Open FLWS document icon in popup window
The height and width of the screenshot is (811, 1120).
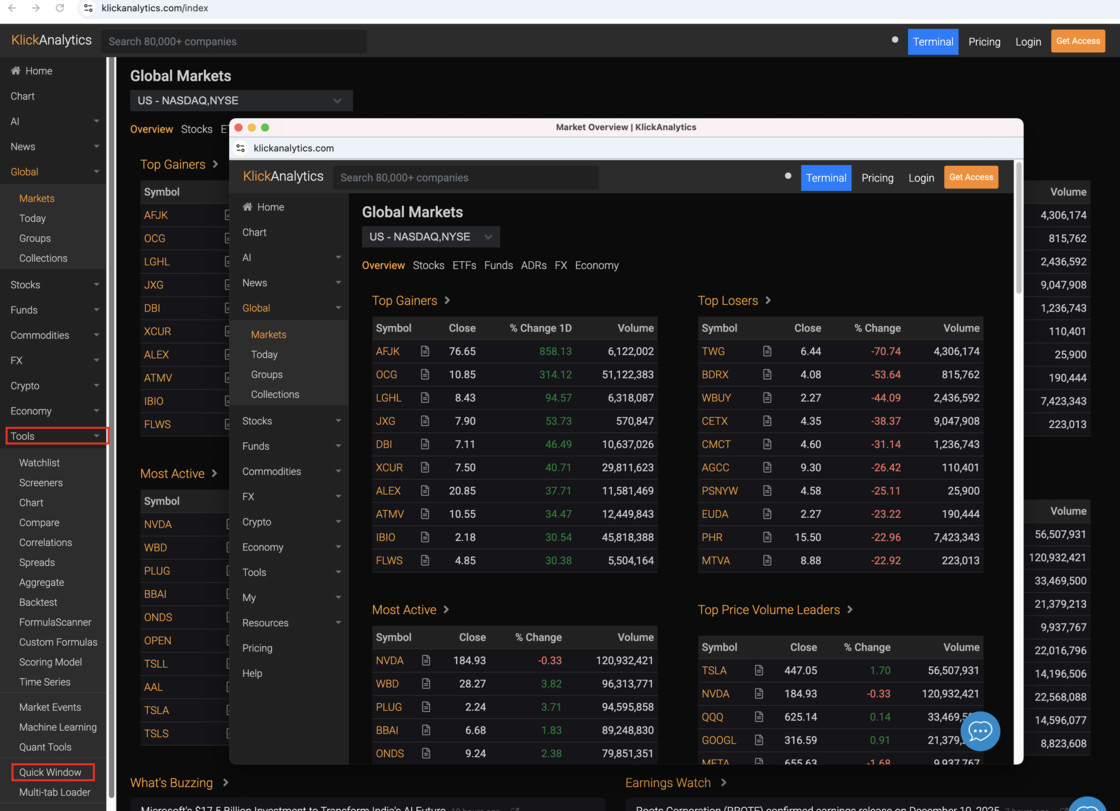(425, 560)
